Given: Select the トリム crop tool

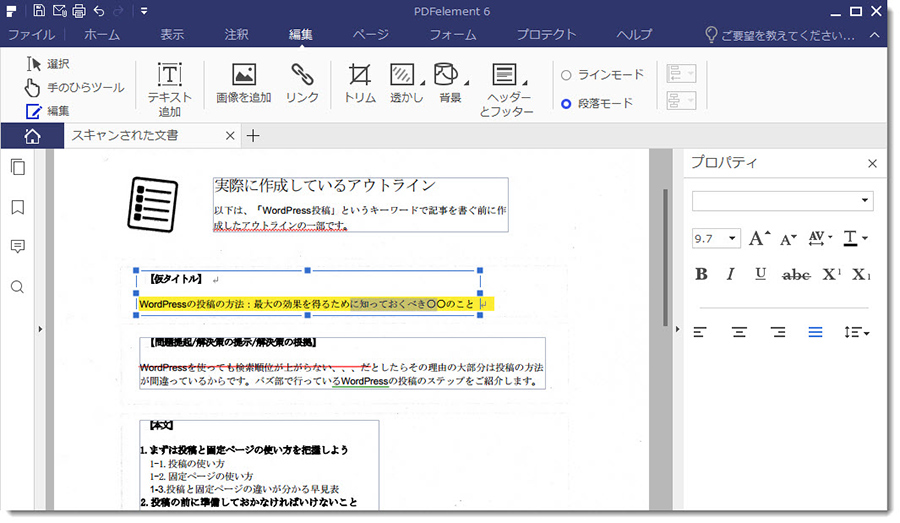Looking at the screenshot, I should click(360, 84).
